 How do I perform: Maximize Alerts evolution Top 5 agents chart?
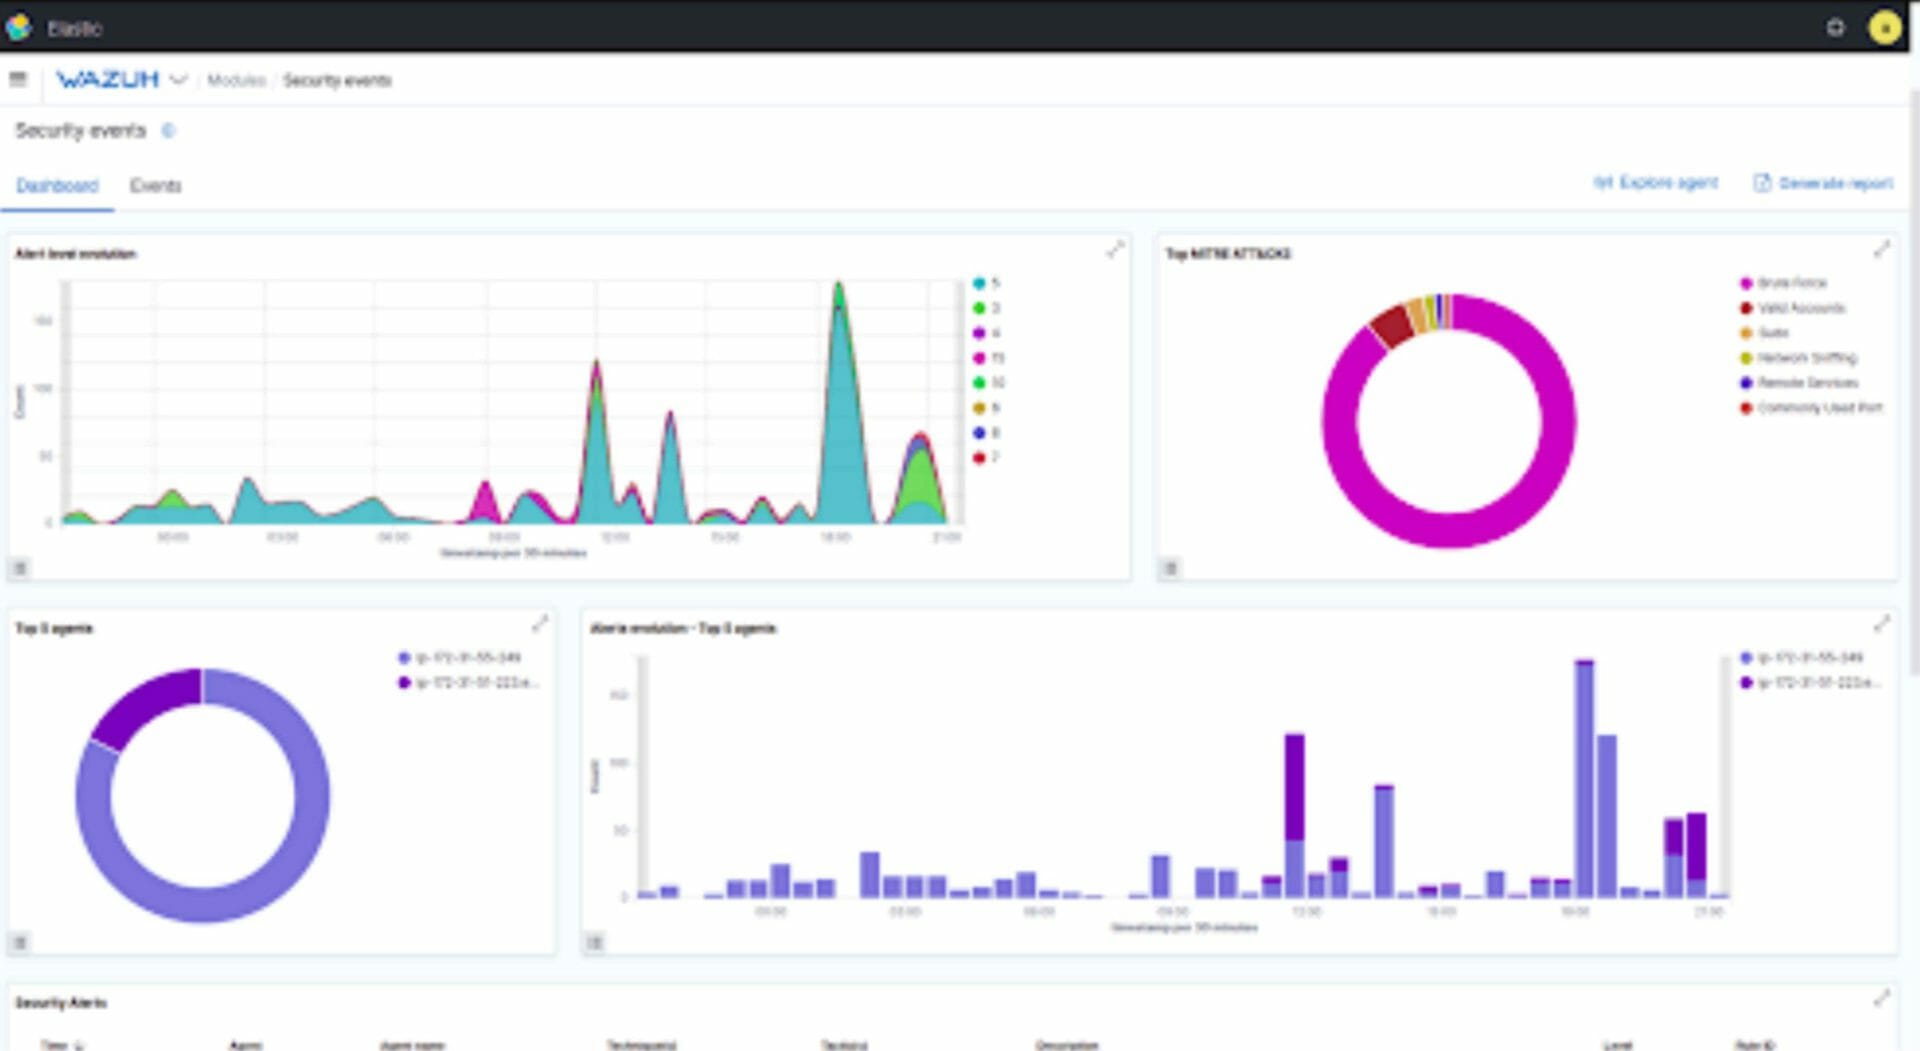[x=1881, y=625]
